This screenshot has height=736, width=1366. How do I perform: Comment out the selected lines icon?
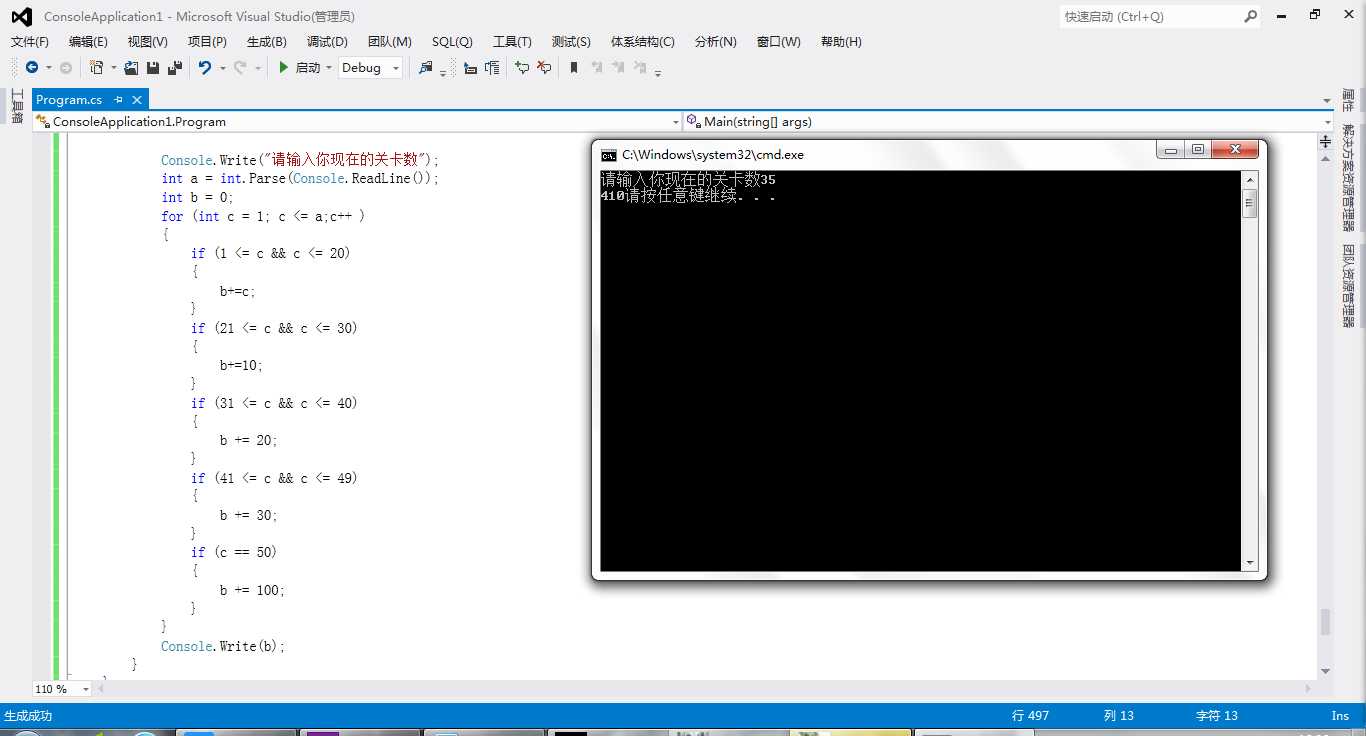[x=522, y=68]
